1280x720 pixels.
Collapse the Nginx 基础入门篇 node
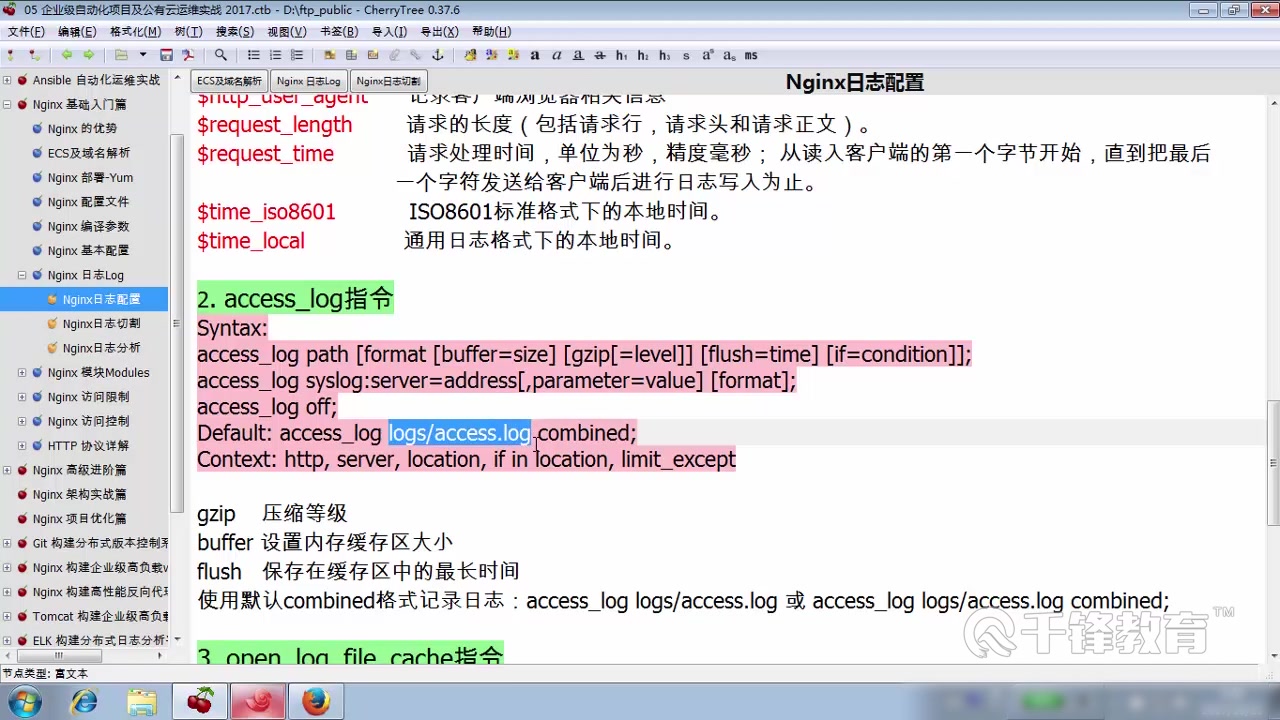(x=7, y=104)
